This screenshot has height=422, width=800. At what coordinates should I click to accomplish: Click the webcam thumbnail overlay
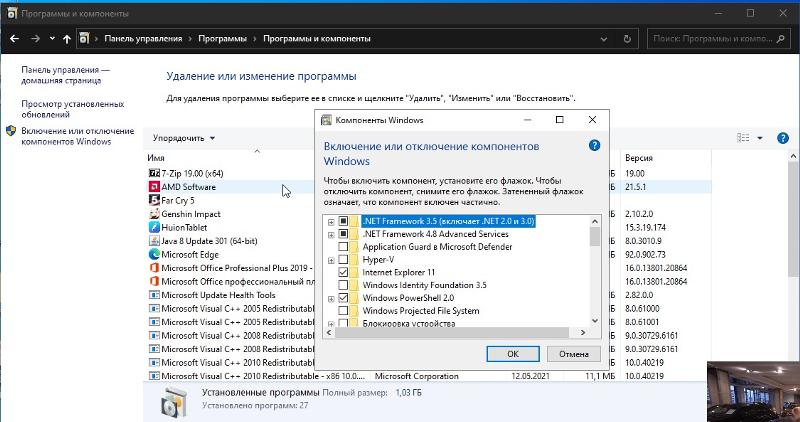[753, 392]
